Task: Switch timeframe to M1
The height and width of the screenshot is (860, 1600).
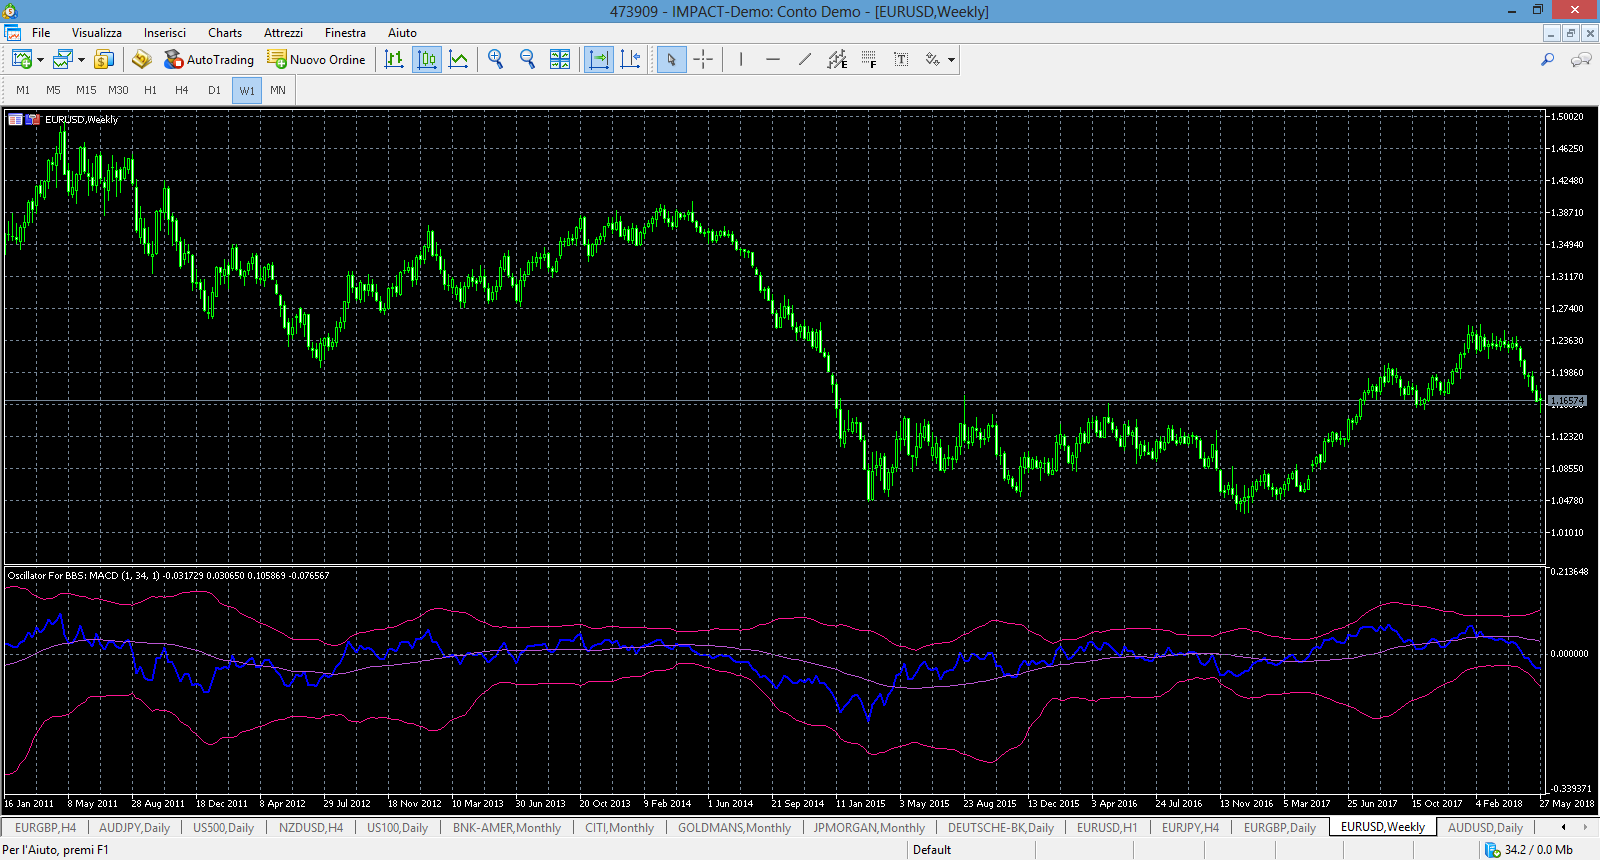Action: tap(23, 90)
